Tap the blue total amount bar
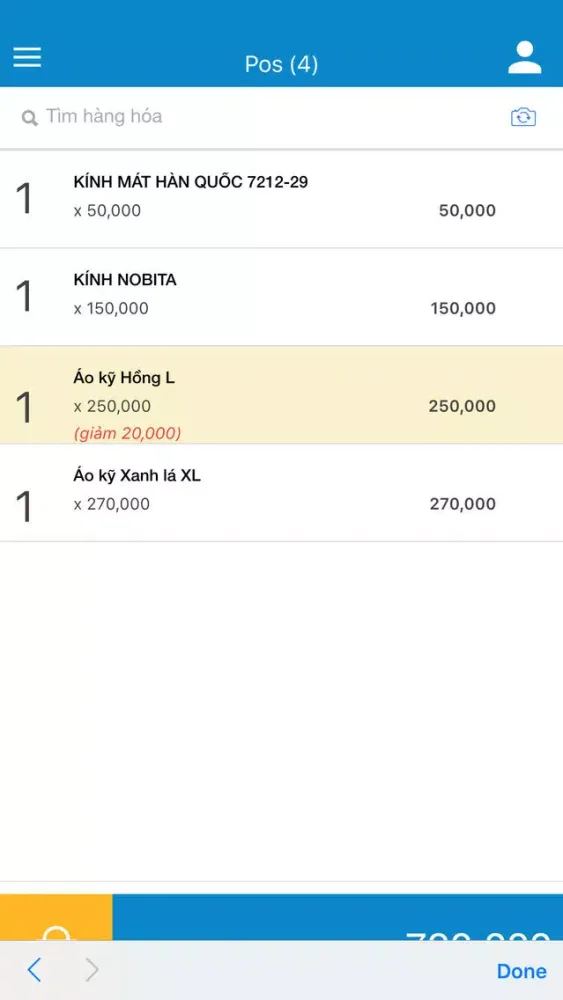The width and height of the screenshot is (563, 1000). [x=338, y=917]
